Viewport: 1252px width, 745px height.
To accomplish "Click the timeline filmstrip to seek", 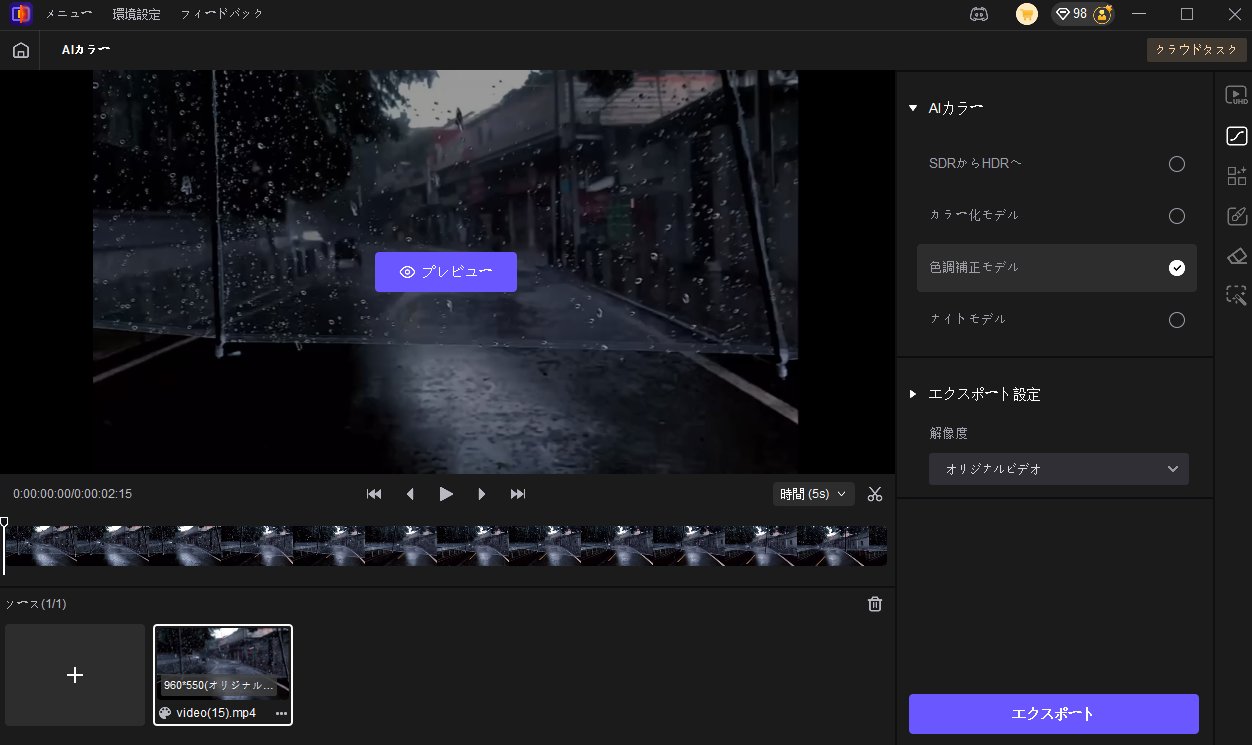I will click(x=445, y=546).
